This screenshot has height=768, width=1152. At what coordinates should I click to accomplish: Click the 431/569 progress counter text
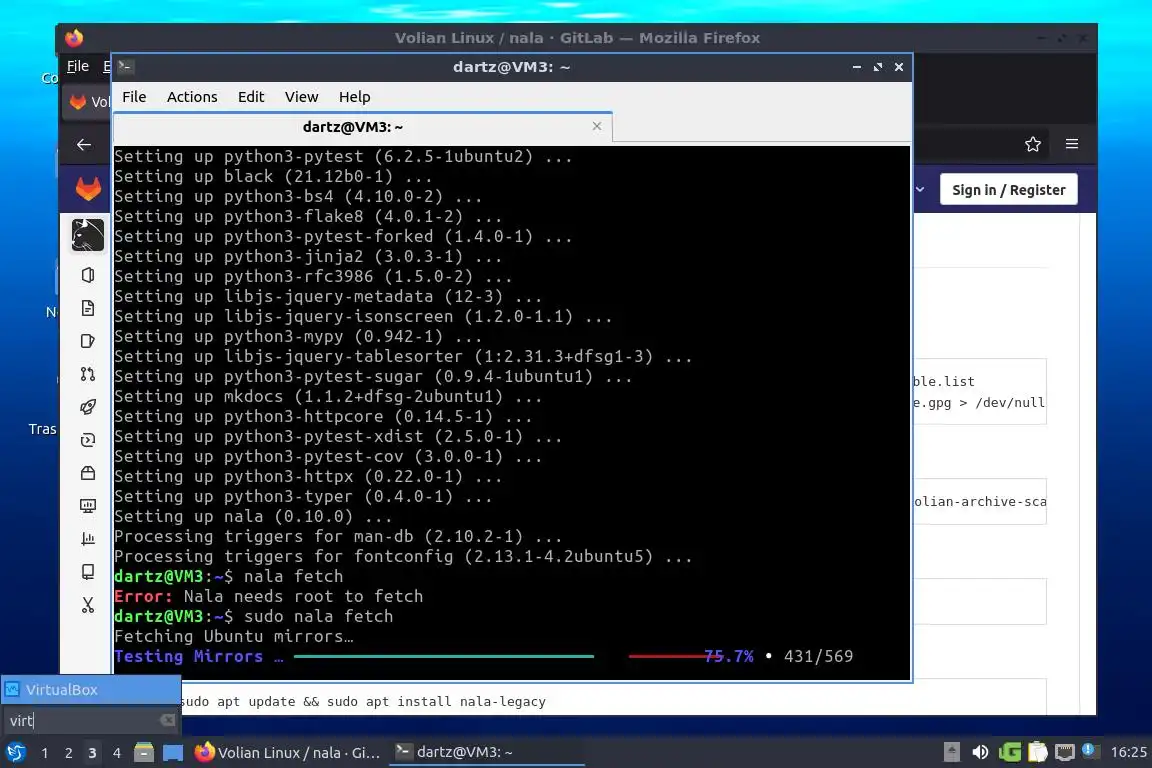818,656
